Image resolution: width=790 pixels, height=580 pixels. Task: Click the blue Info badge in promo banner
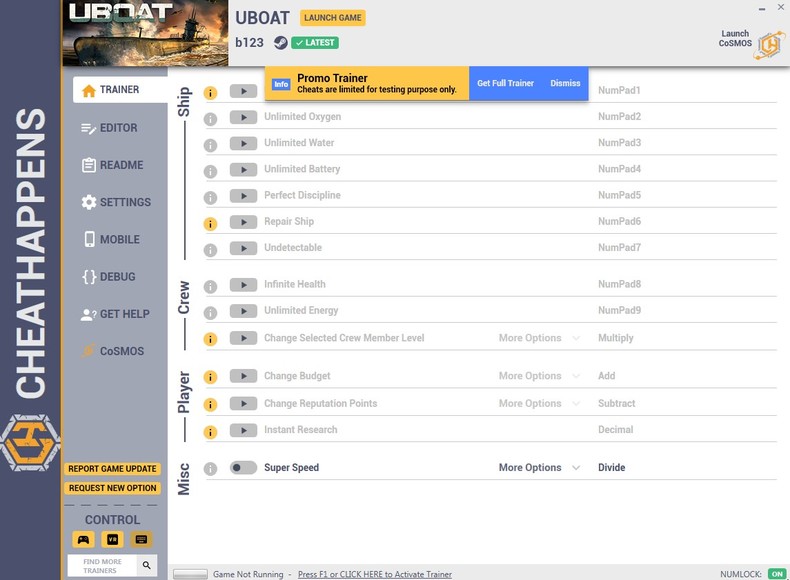click(x=281, y=84)
